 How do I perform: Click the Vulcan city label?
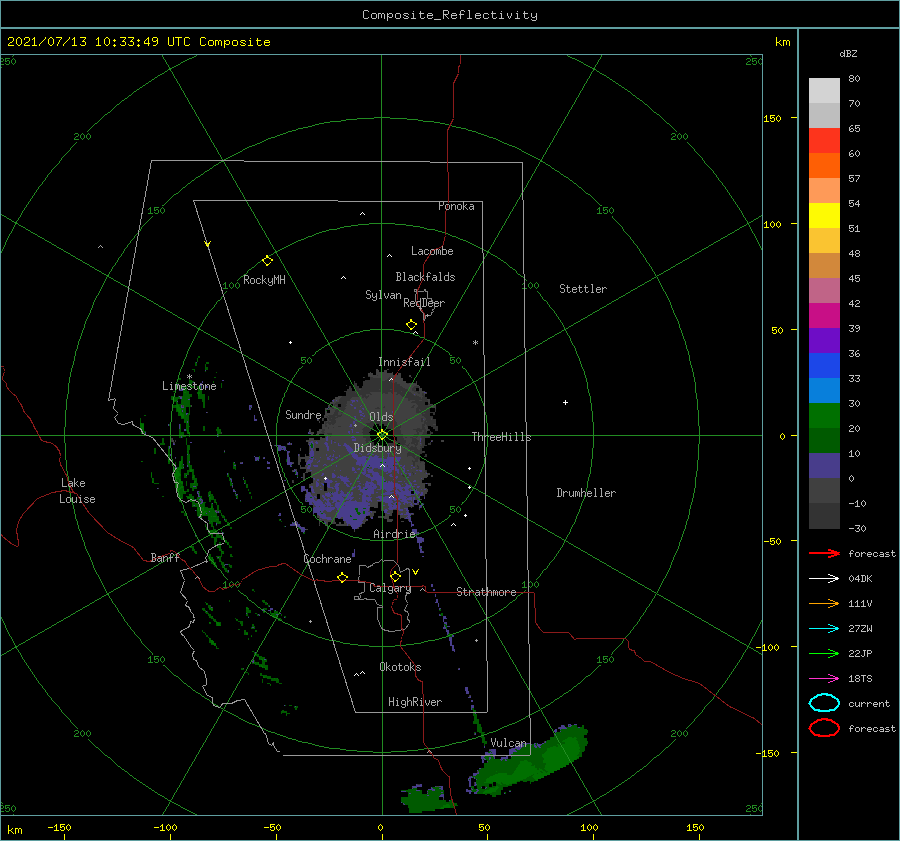(508, 743)
